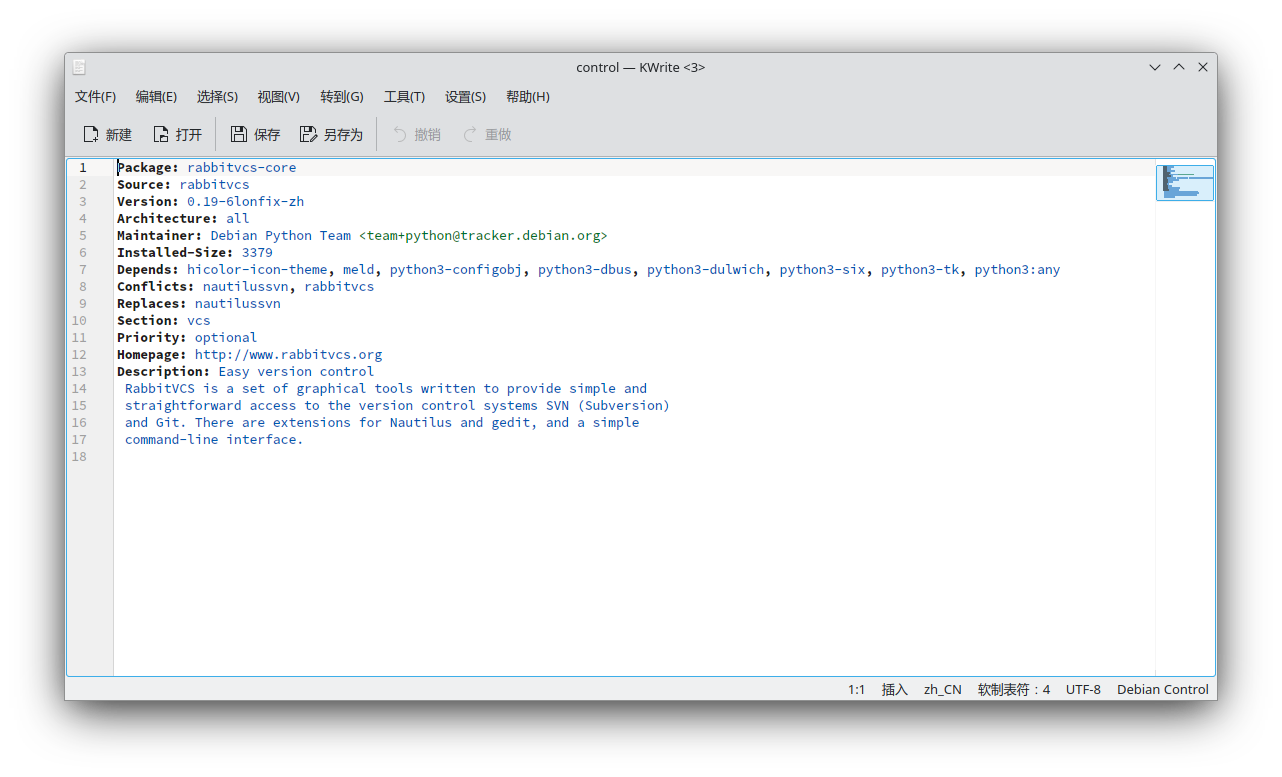Open the 视图(V) menu
This screenshot has height=777, width=1282.
[x=278, y=97]
